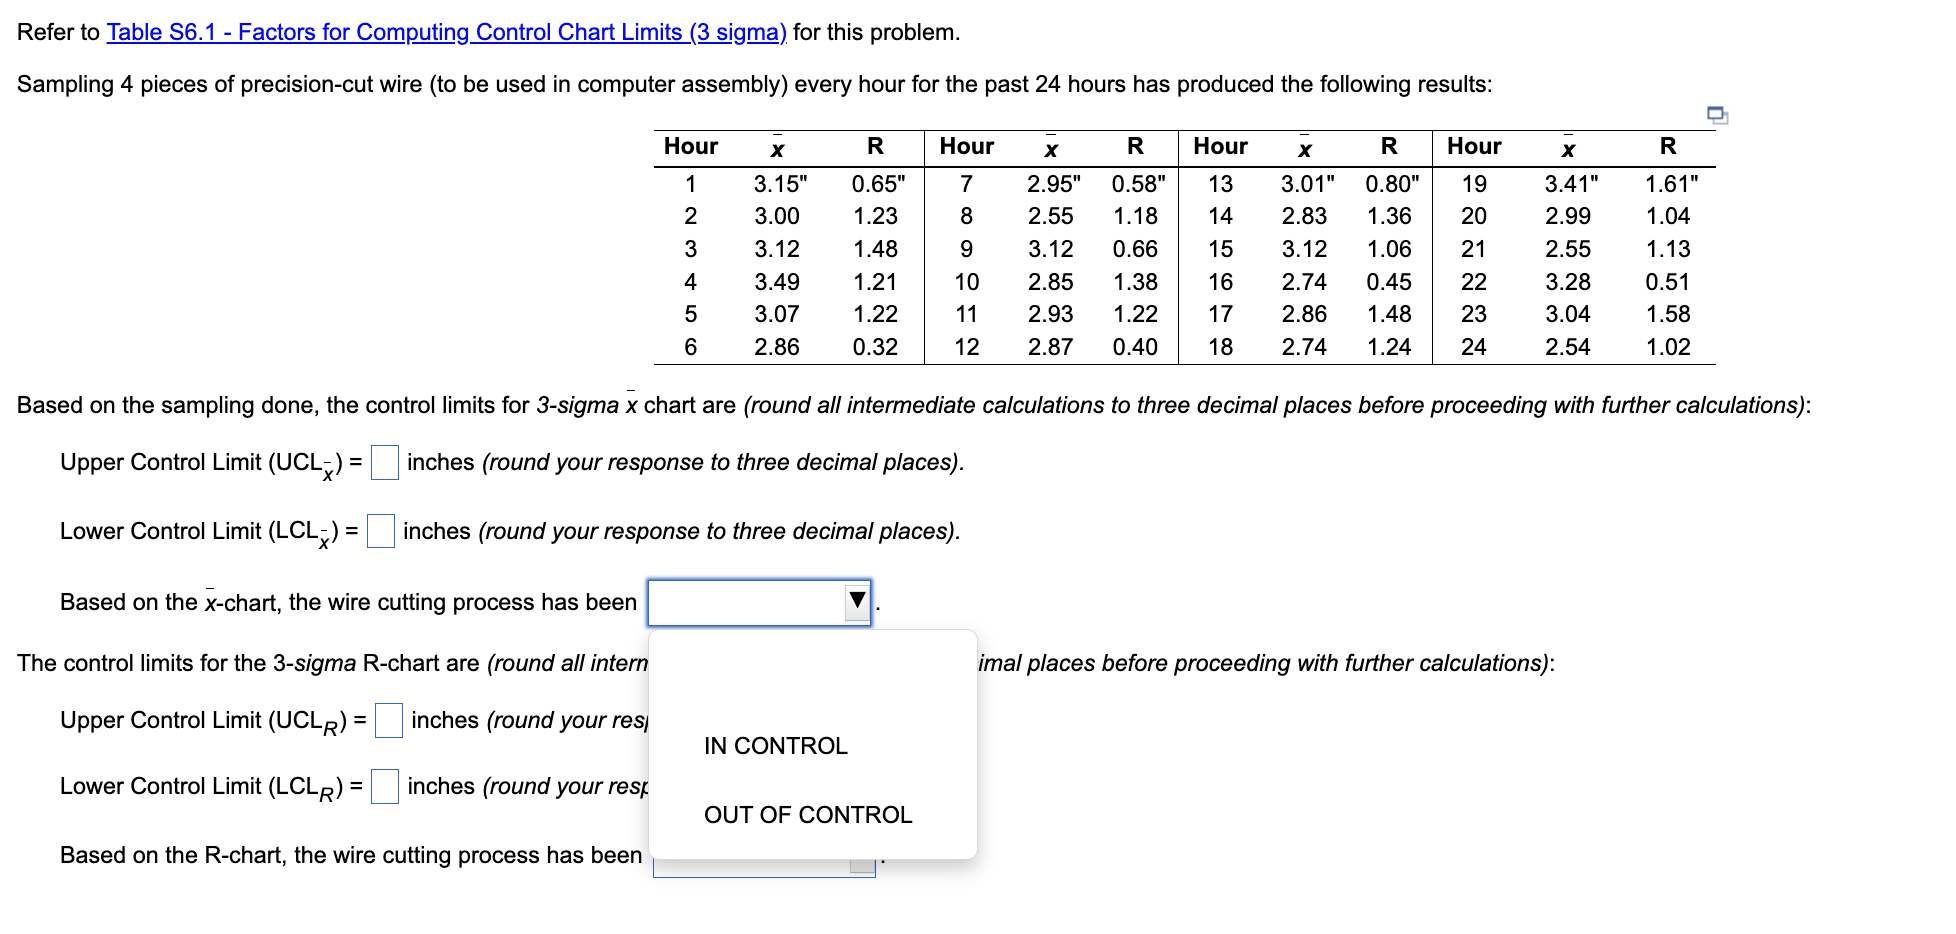Click the x̄ value 3.49 for hour 4
Viewport: 1956px width, 934px height.
click(775, 281)
